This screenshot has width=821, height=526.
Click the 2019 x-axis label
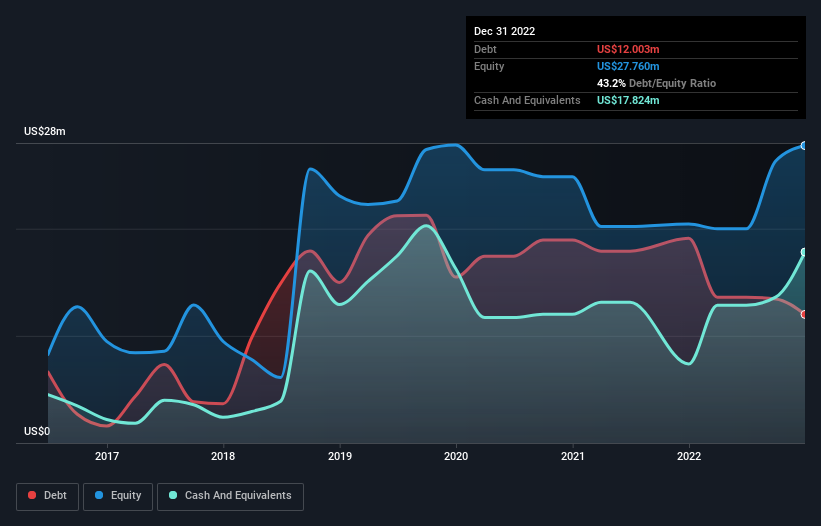click(340, 456)
